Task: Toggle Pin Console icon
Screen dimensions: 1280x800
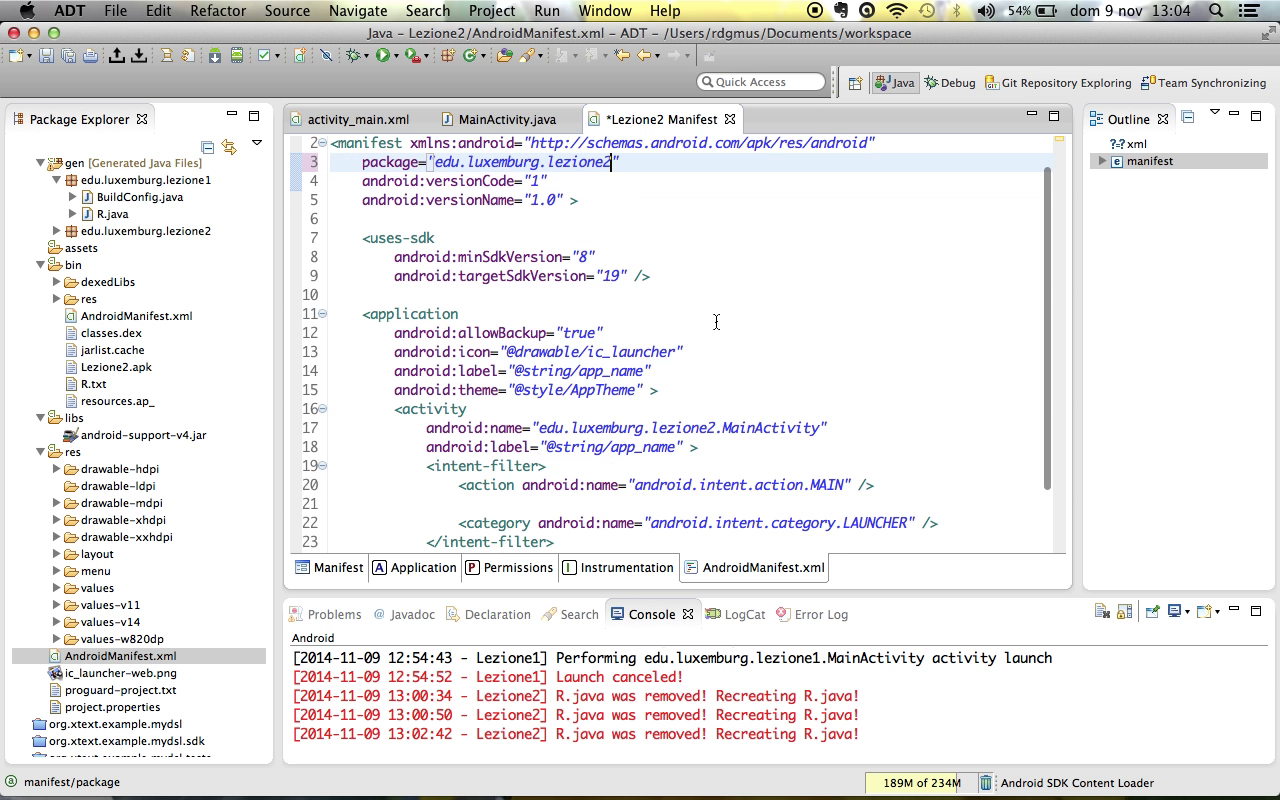Action: (1152, 611)
